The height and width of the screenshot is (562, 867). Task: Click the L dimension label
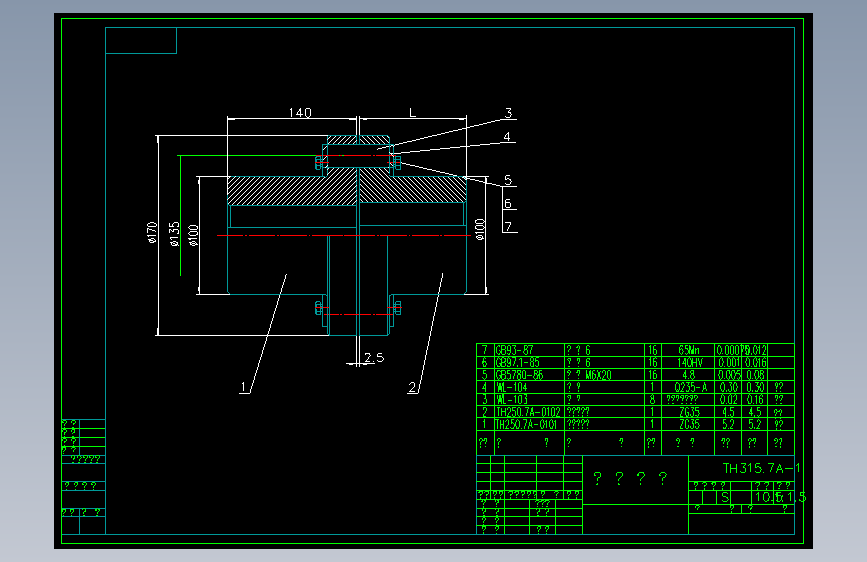(x=412, y=113)
